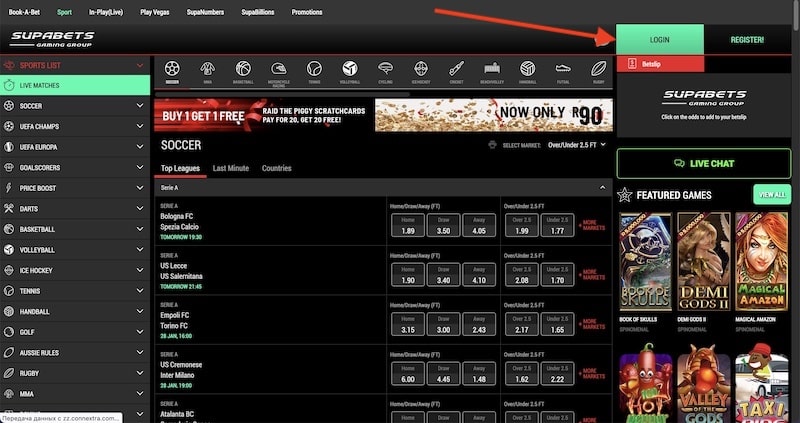Click VIEW ALL featured games button
Viewport: 800px width, 423px height.
tap(772, 194)
